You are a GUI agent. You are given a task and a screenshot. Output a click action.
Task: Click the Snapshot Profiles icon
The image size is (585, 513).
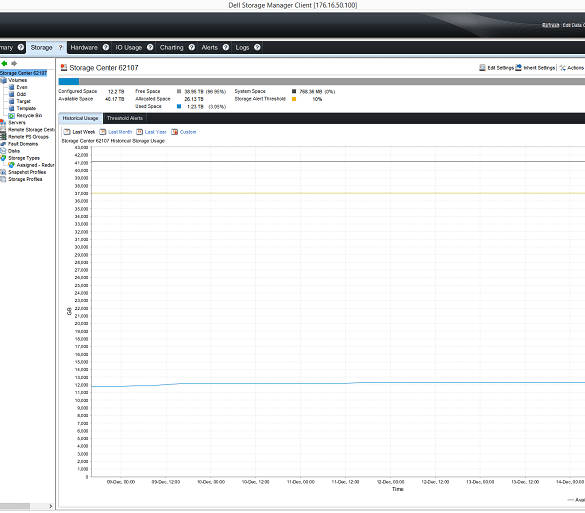point(3,172)
